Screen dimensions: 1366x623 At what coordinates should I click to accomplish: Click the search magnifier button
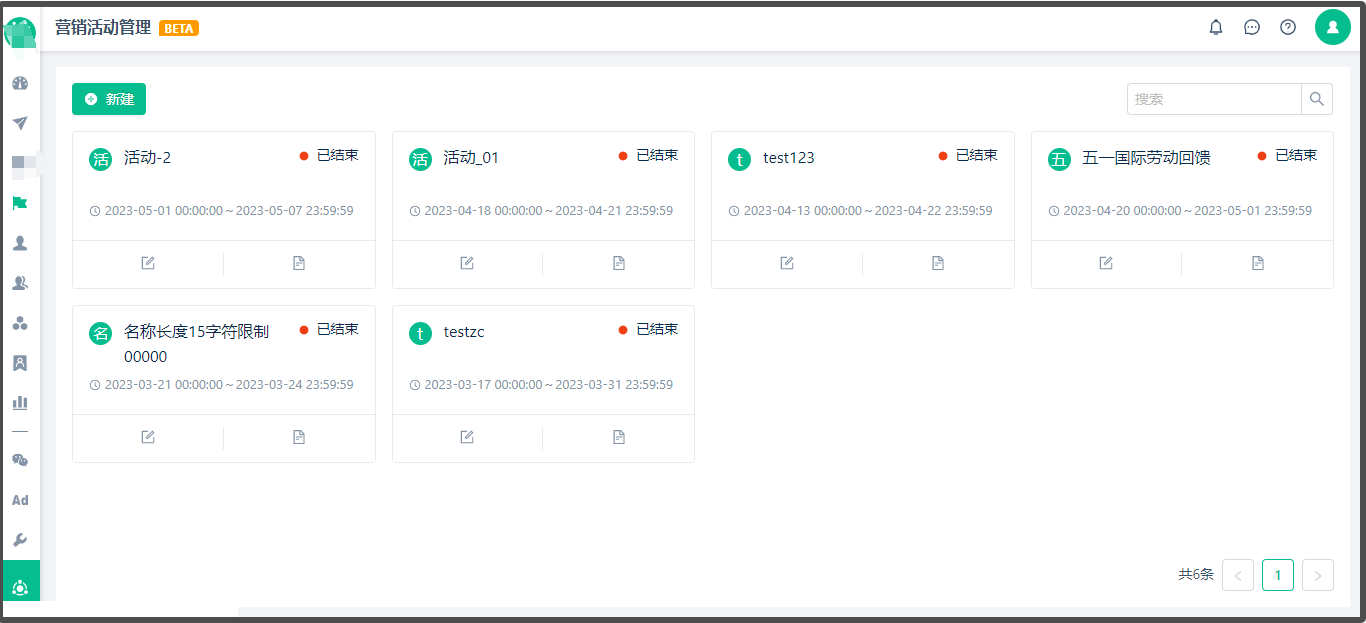tap(1317, 99)
